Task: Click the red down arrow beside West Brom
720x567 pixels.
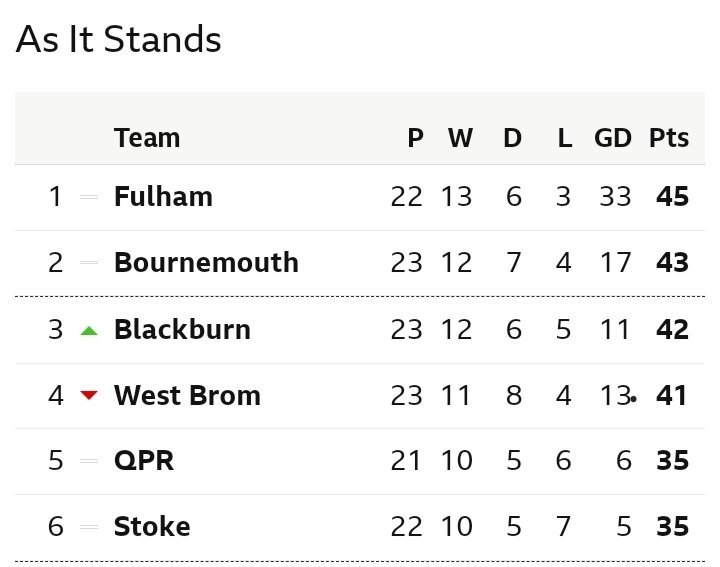Action: pos(89,395)
